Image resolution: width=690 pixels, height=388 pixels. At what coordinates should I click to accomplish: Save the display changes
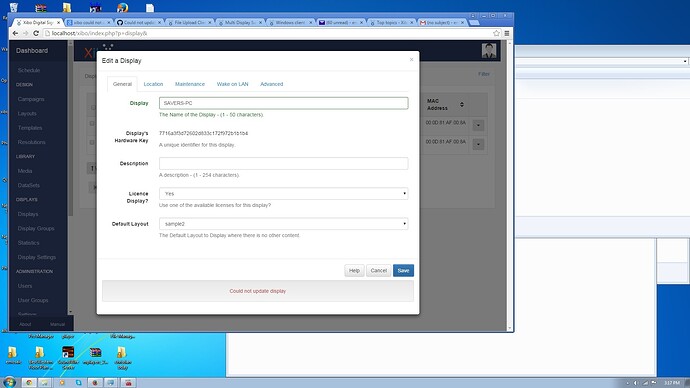[404, 271]
